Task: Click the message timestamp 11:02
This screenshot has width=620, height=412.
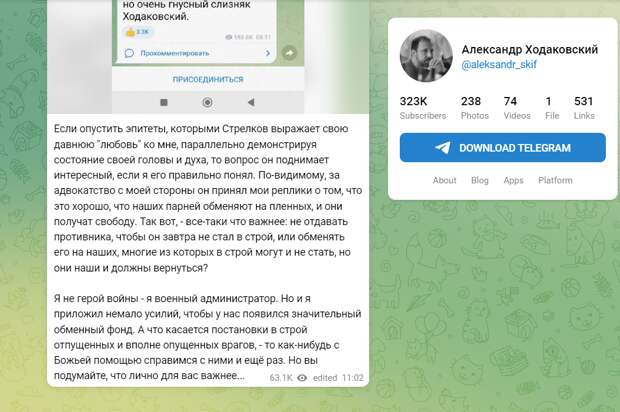Action: click(x=353, y=378)
